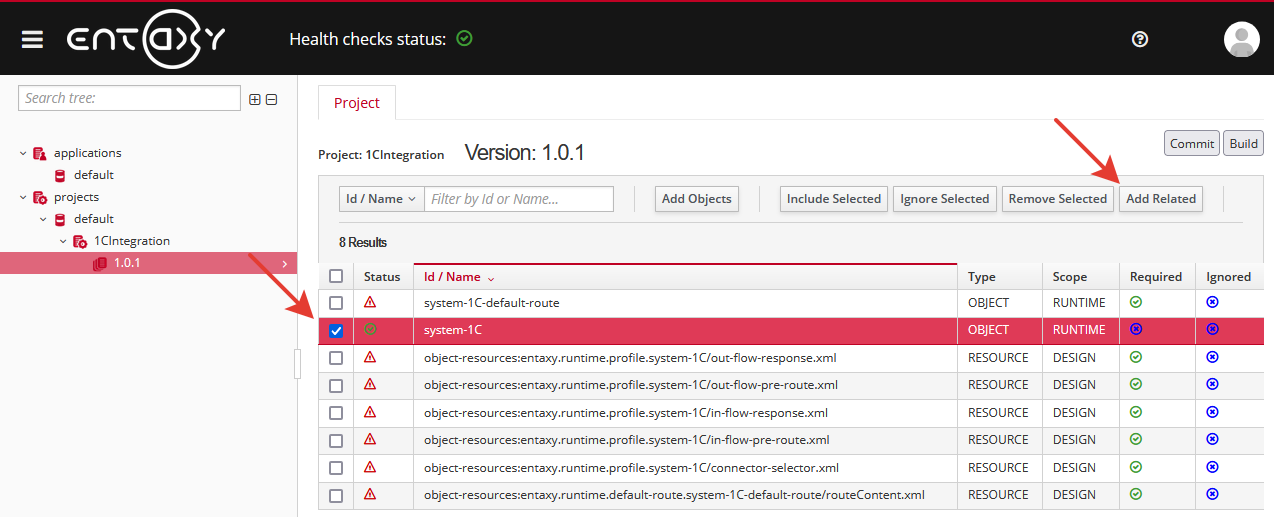The image size is (1274, 517).
Task: Focus the Search tree input field
Action: coord(129,98)
